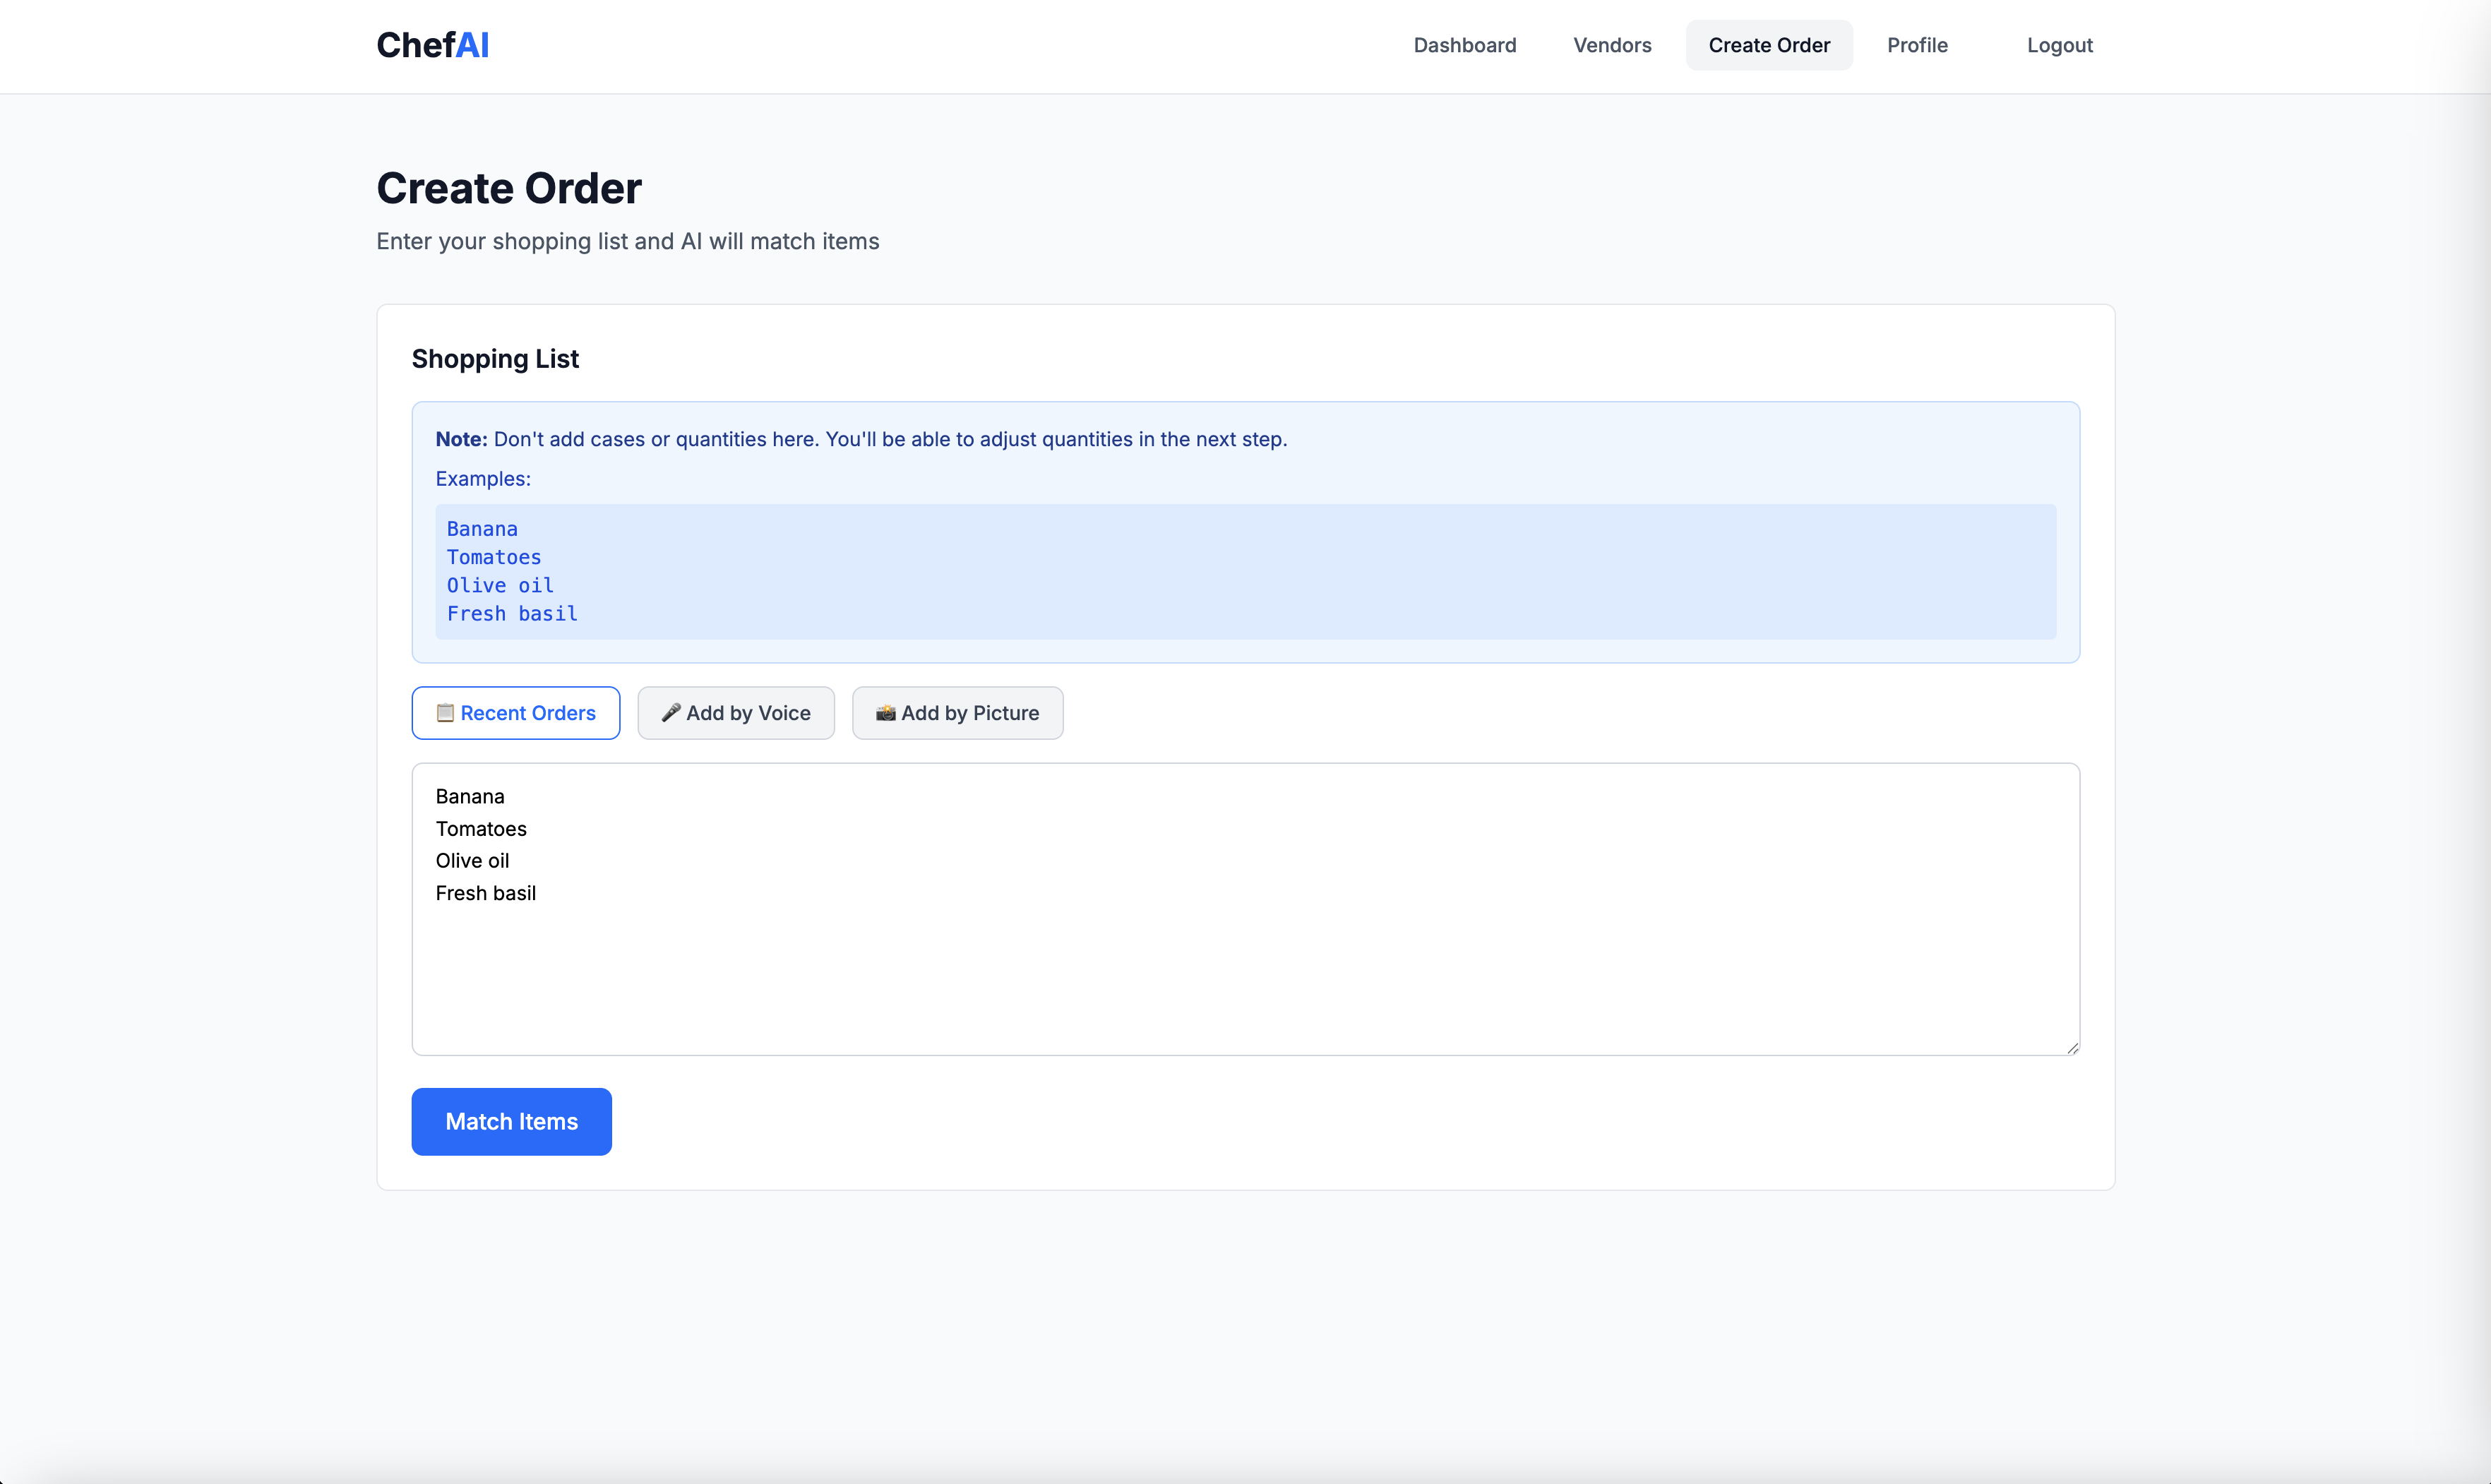Go to the Vendors page
Screen dimensions: 2491x1484
tap(1612, 45)
